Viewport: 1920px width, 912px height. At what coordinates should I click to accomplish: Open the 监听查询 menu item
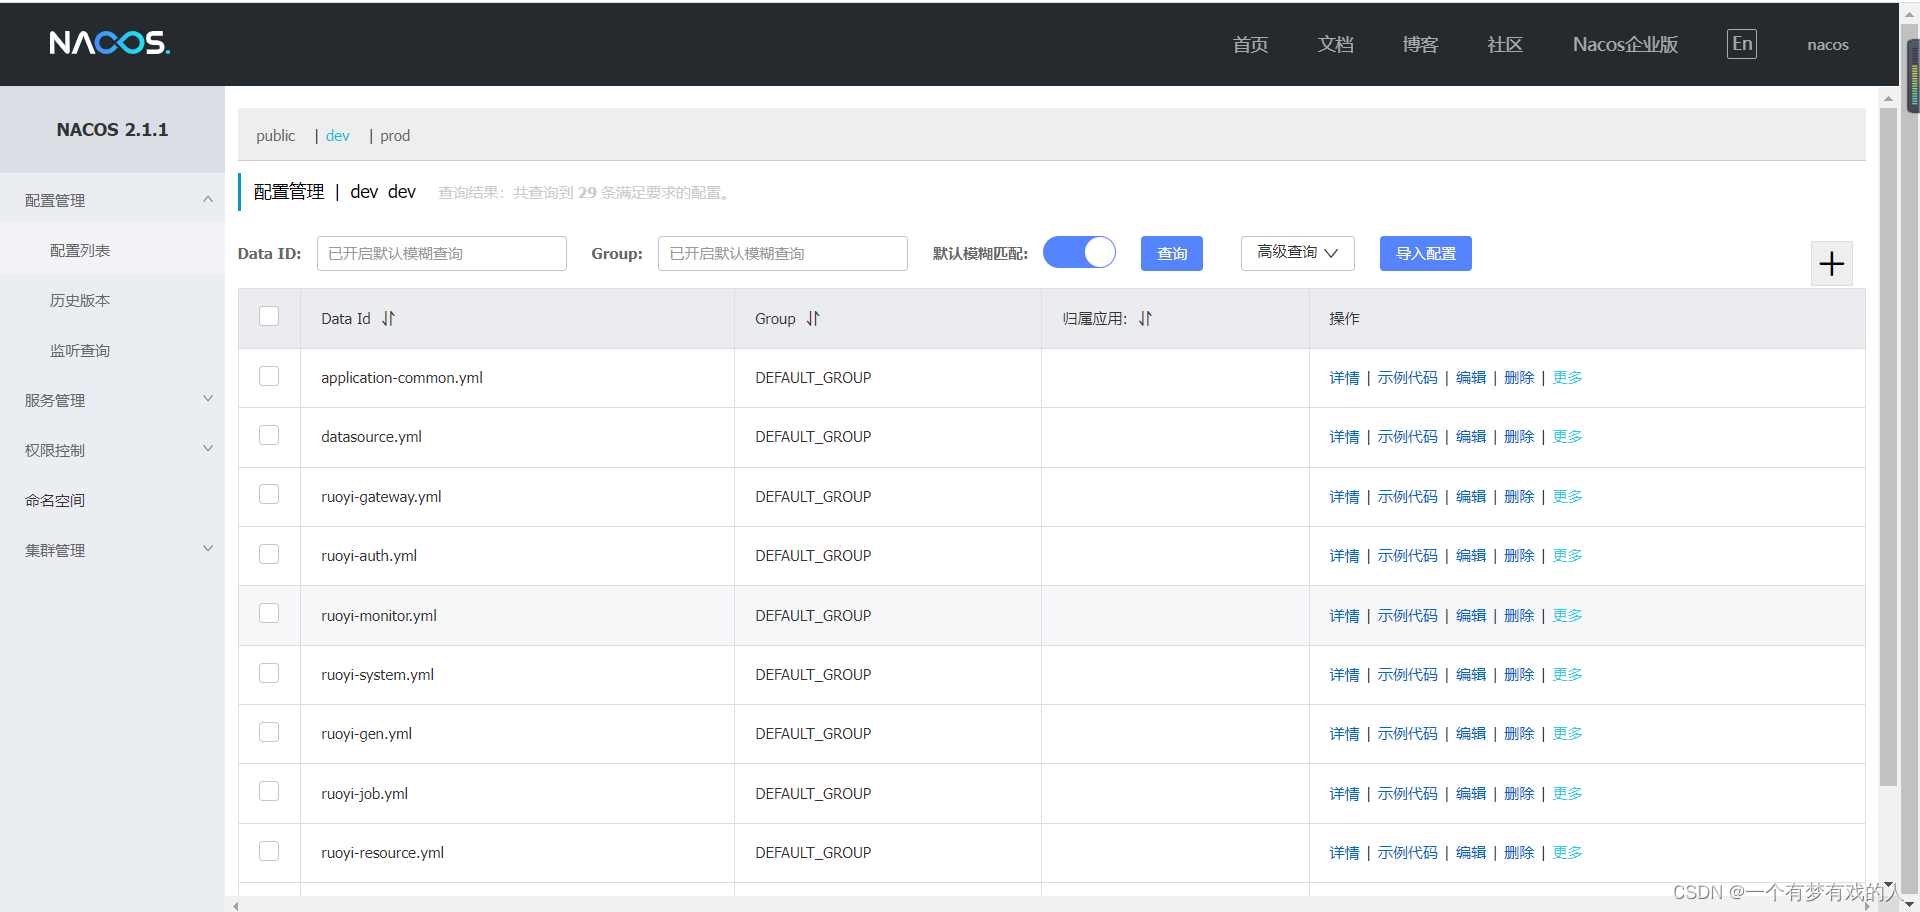point(112,350)
